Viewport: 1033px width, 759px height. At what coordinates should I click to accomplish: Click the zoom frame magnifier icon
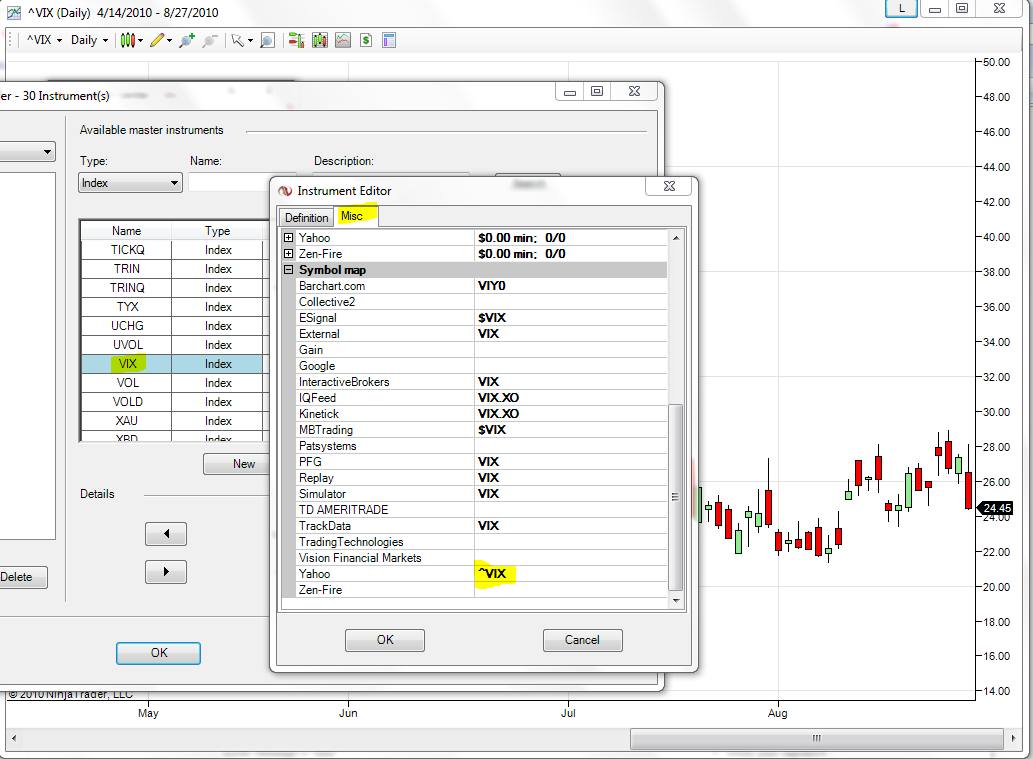pyautogui.click(x=267, y=40)
